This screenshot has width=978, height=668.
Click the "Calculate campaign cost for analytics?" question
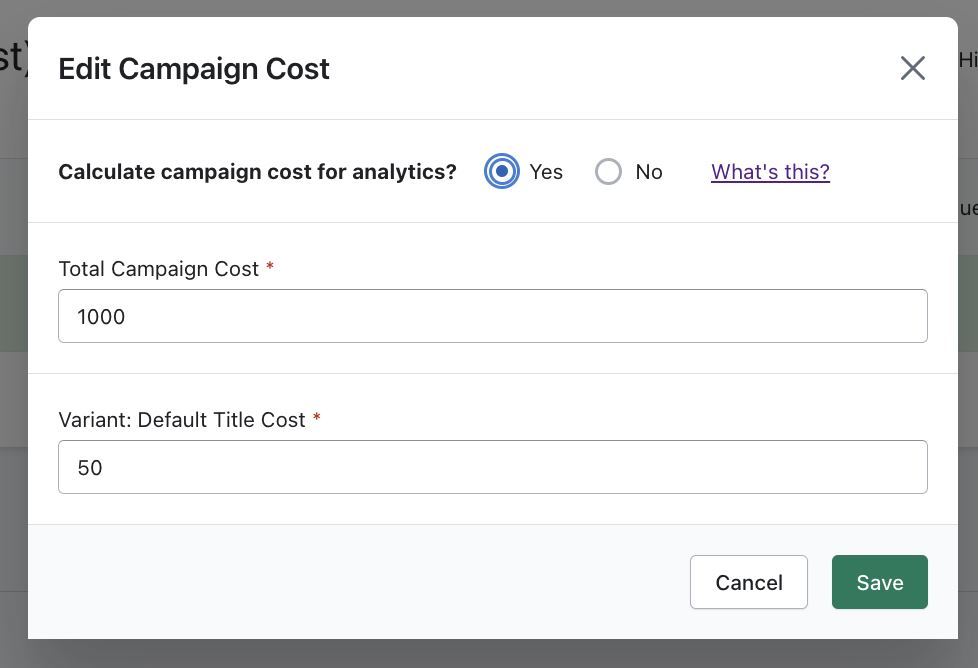(257, 172)
